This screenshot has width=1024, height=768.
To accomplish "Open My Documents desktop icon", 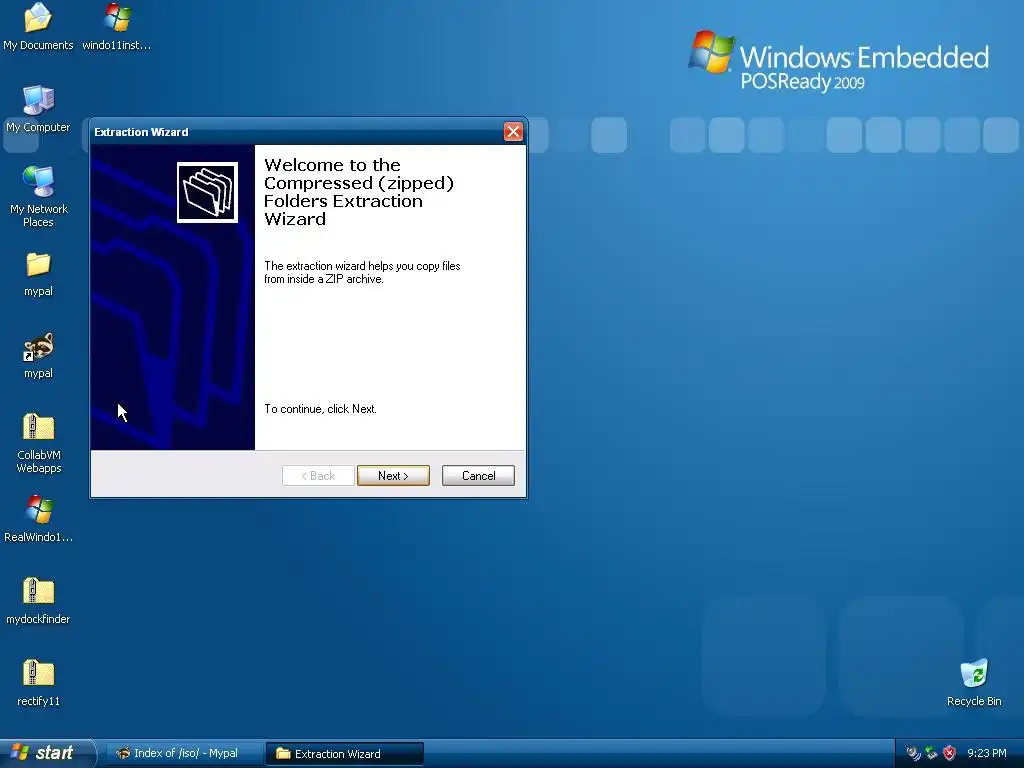I will [x=38, y=26].
